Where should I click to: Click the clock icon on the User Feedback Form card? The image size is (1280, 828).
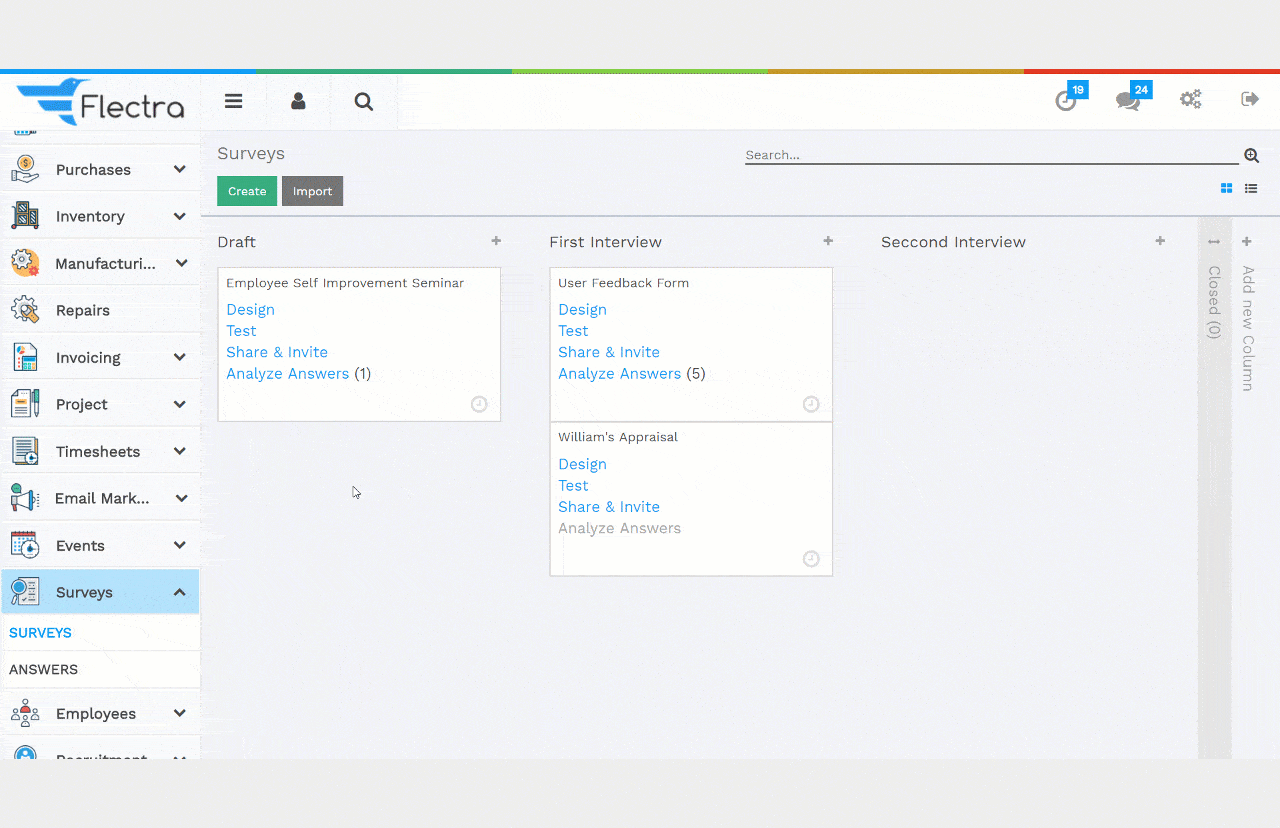tap(811, 404)
